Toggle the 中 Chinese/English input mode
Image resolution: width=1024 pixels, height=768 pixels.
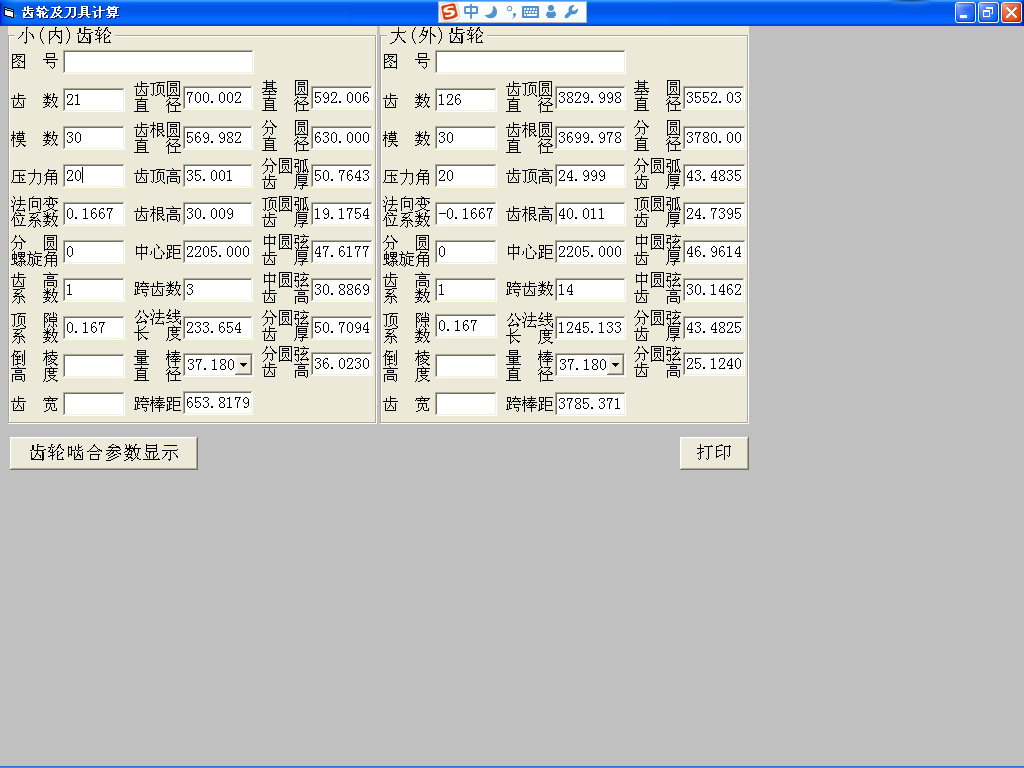tap(471, 12)
